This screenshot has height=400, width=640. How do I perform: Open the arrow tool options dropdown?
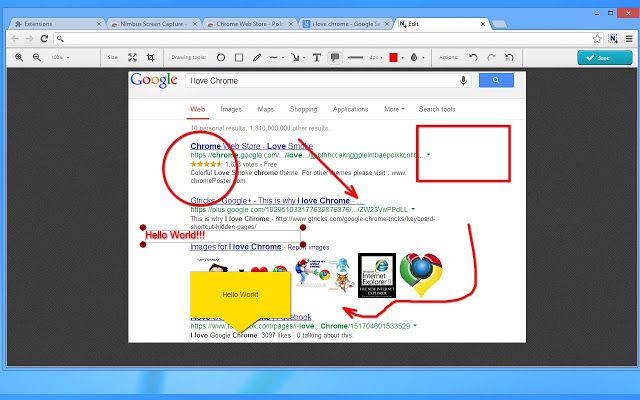(x=304, y=58)
